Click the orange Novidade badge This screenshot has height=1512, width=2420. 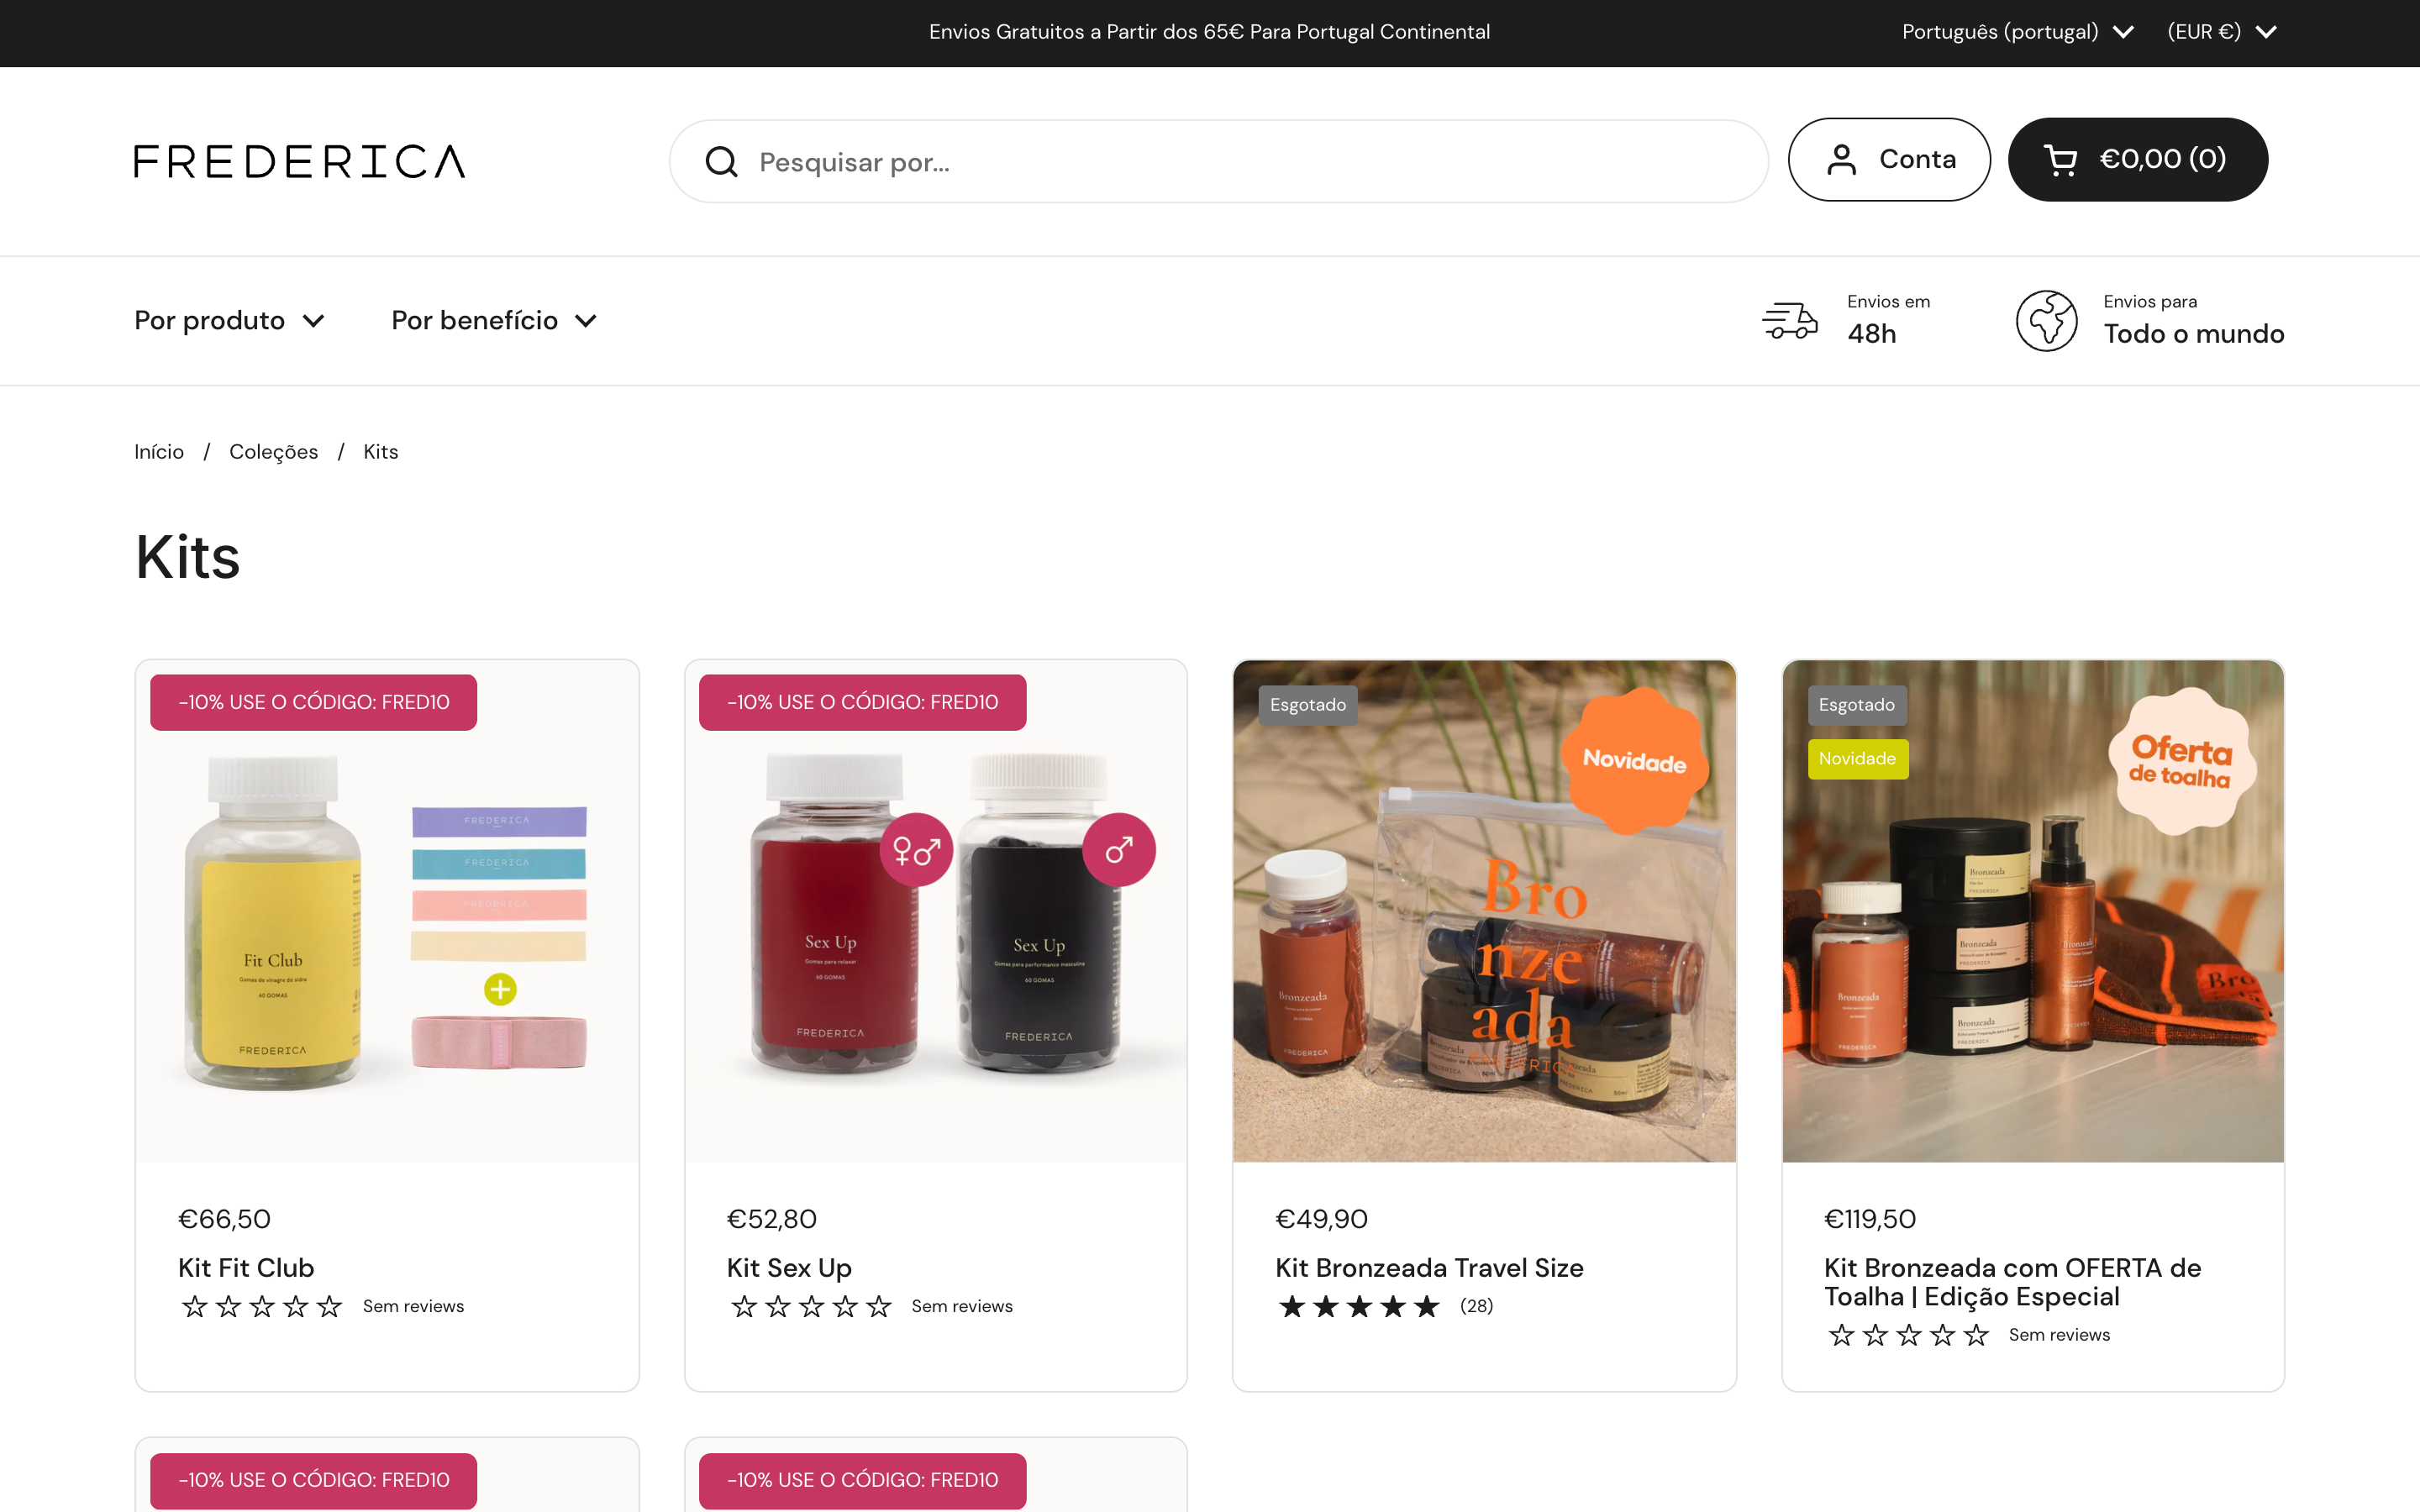click(1634, 761)
